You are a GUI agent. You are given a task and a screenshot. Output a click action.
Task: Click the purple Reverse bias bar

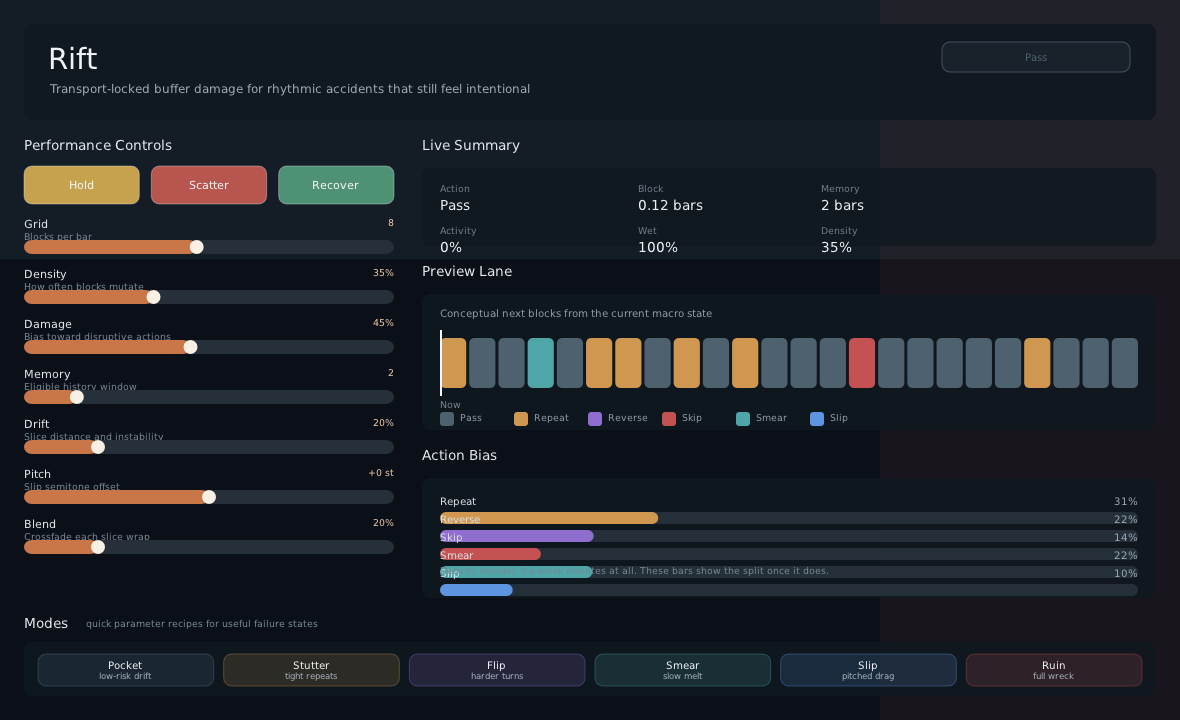(517, 536)
